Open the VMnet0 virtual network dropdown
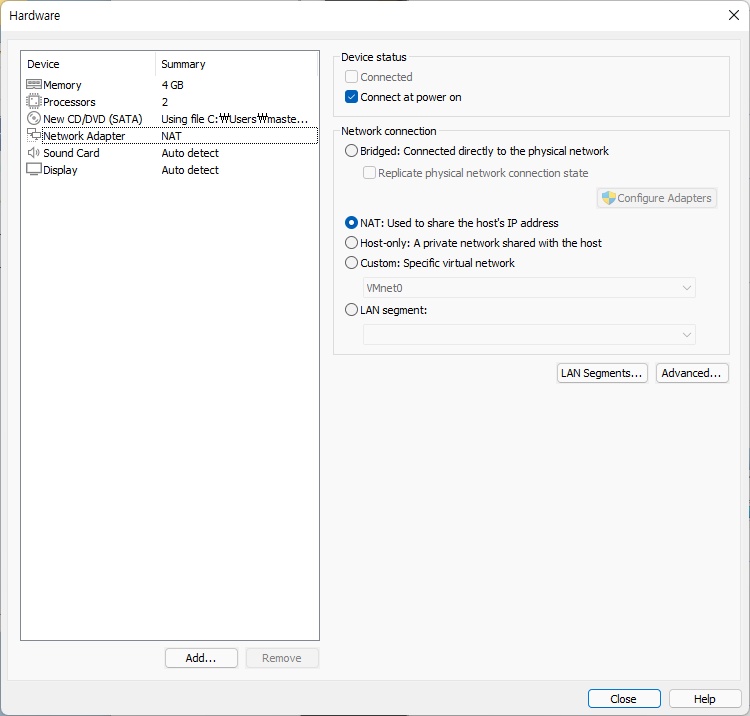 (x=529, y=288)
